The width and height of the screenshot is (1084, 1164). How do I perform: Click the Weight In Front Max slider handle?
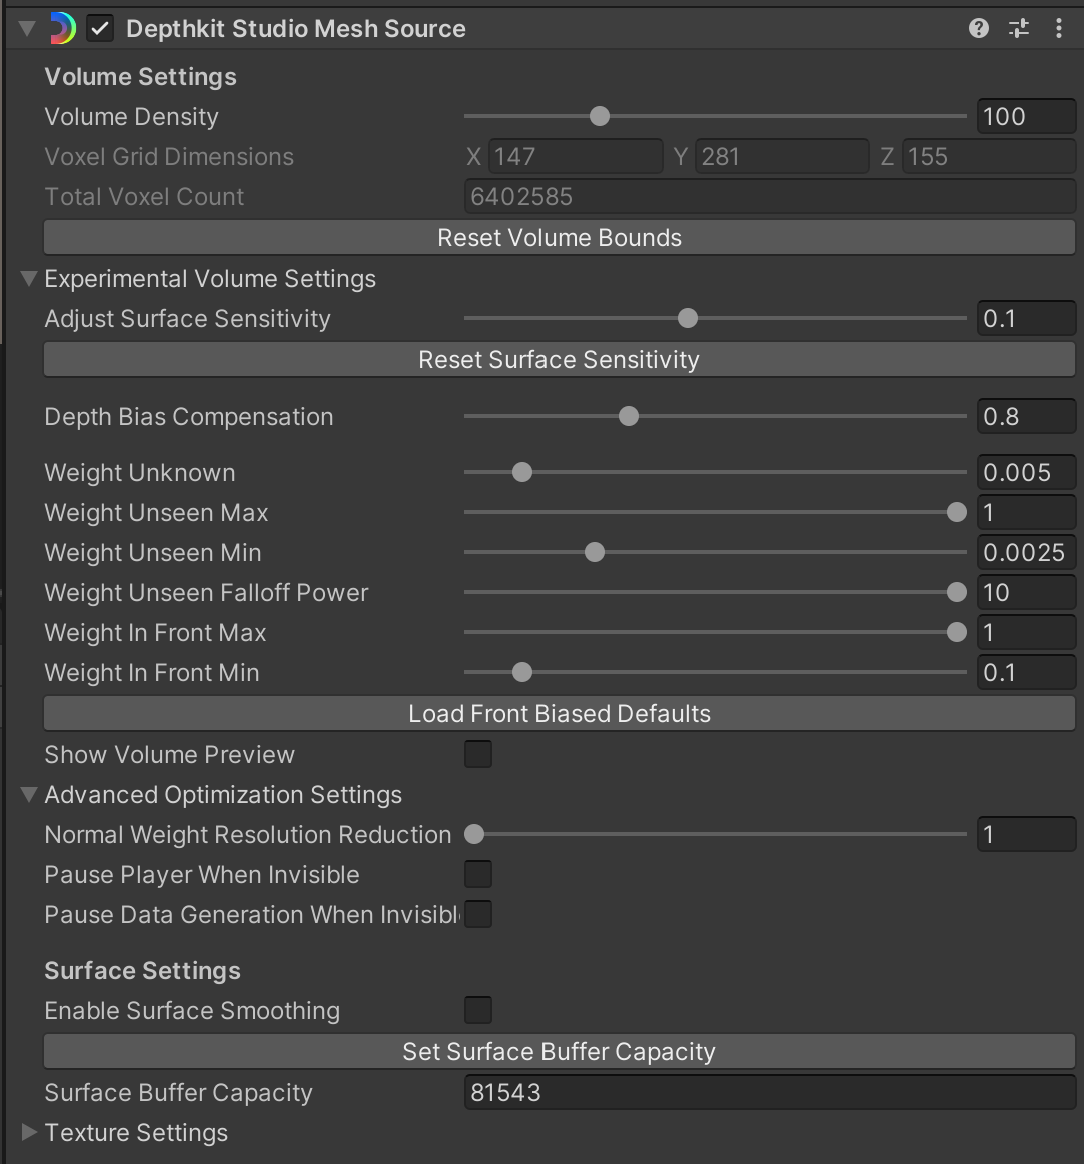(957, 632)
